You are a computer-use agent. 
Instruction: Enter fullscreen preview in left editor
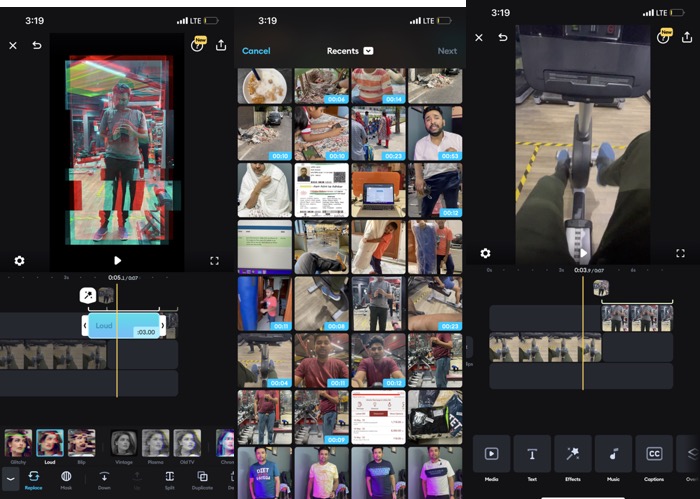coord(214,261)
